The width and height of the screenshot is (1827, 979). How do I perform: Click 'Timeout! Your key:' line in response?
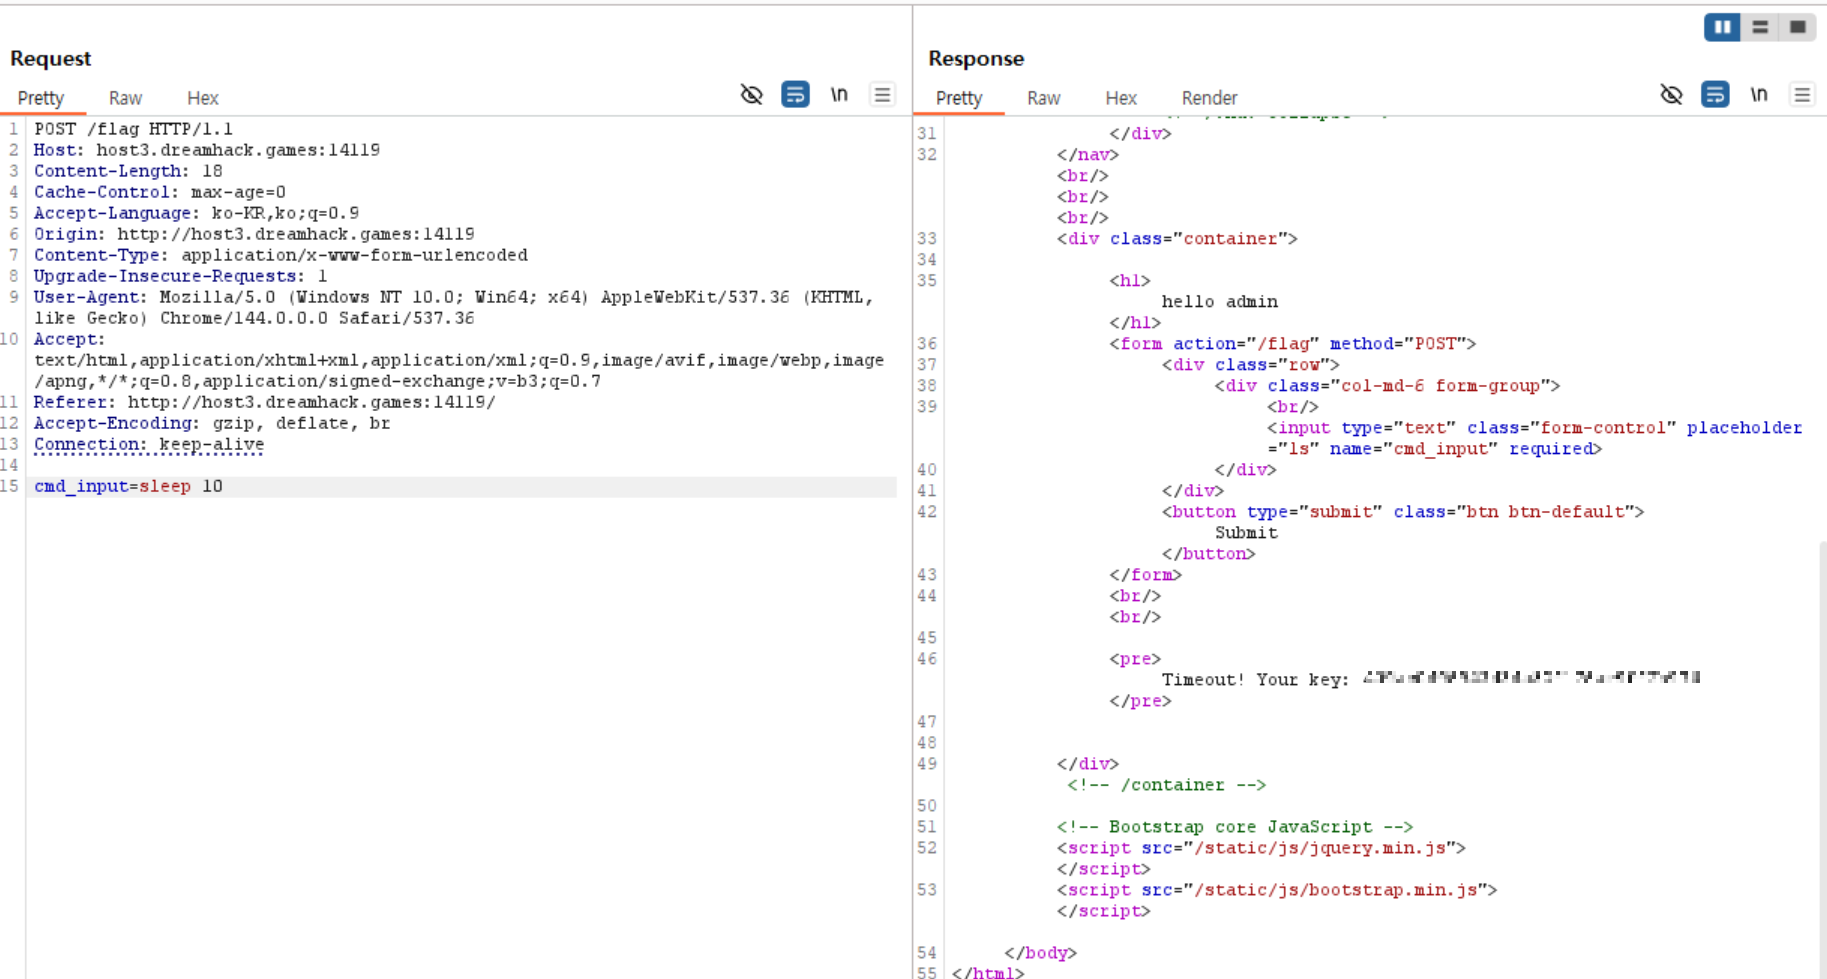[x=1431, y=680]
